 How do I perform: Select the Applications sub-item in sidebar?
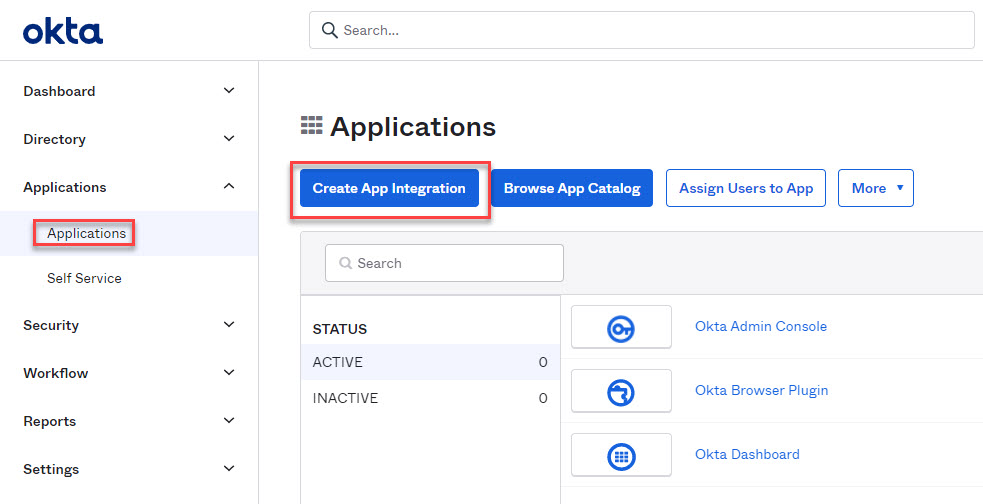87,233
